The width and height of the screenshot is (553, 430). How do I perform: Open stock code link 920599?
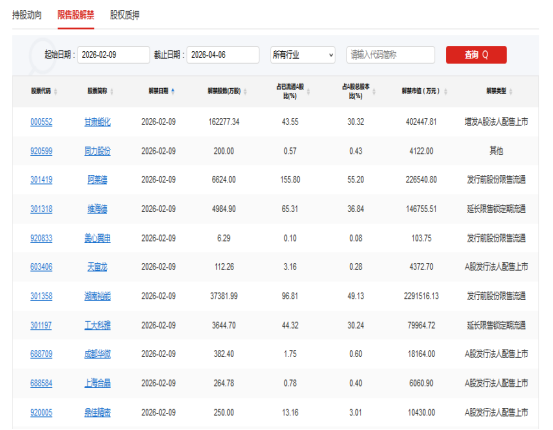coord(41,151)
